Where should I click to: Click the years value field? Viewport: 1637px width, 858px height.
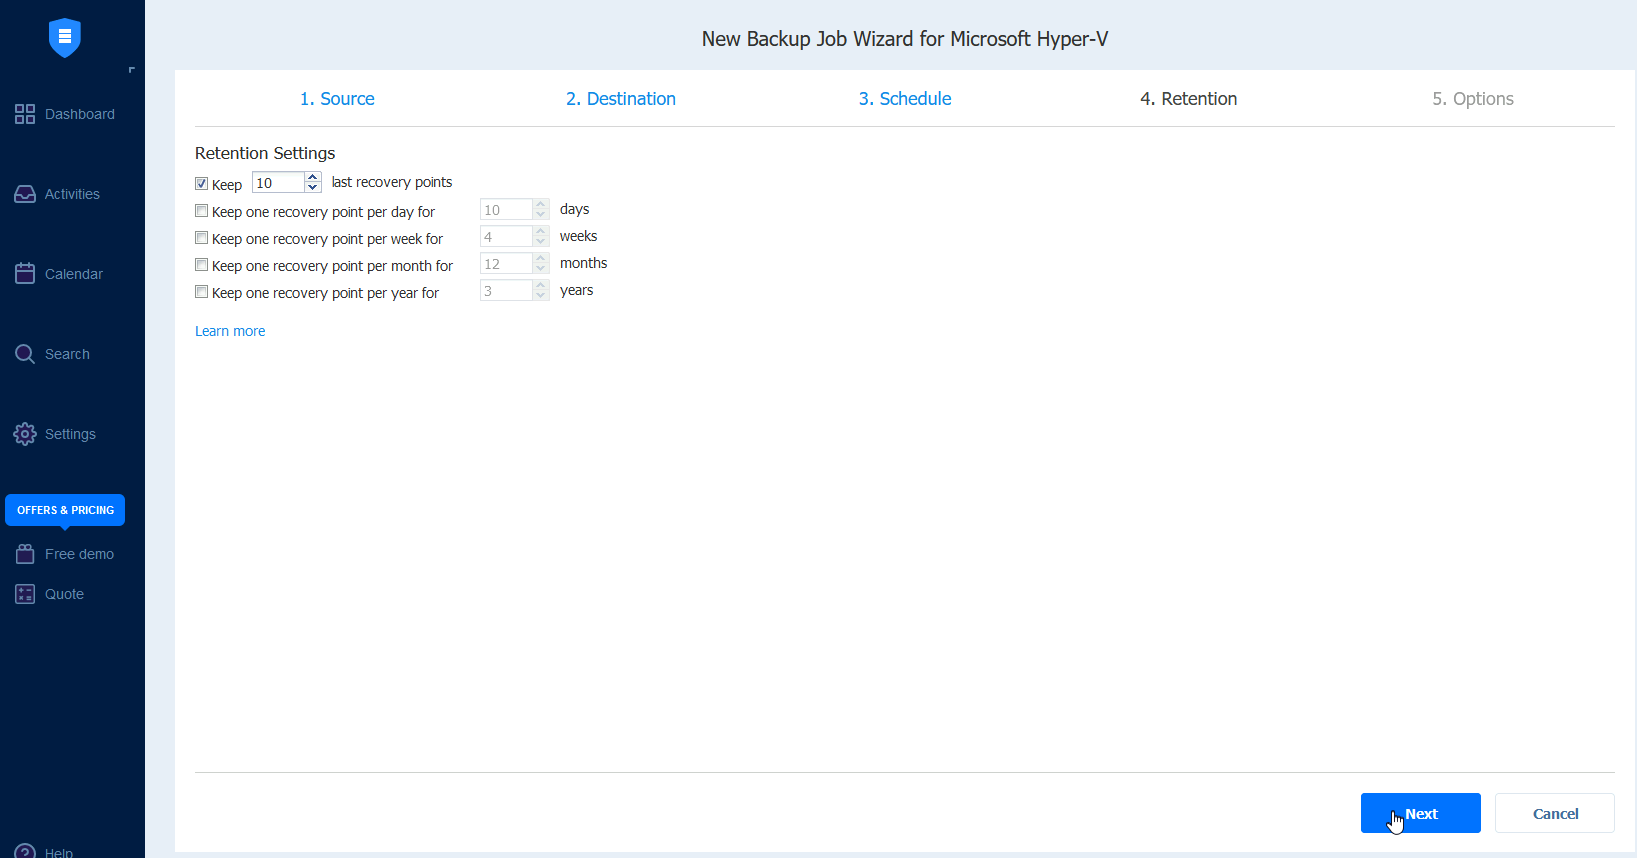click(506, 290)
